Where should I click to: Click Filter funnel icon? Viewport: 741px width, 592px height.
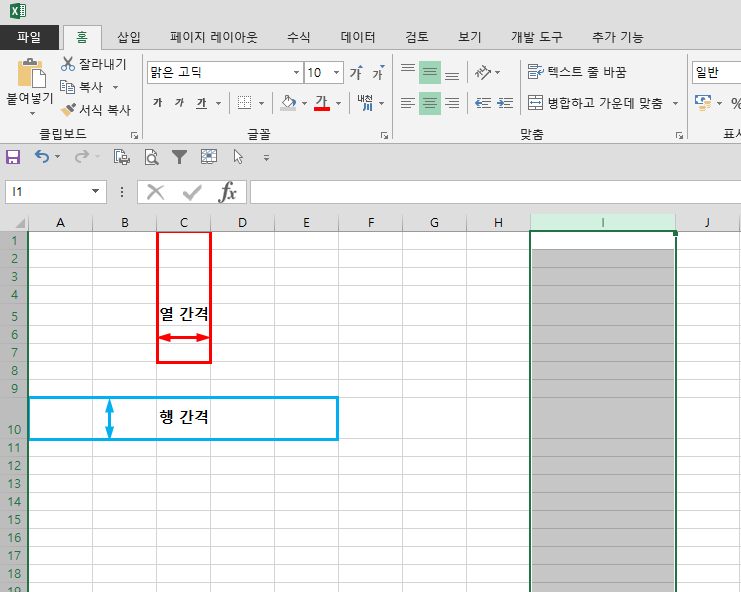coord(180,157)
